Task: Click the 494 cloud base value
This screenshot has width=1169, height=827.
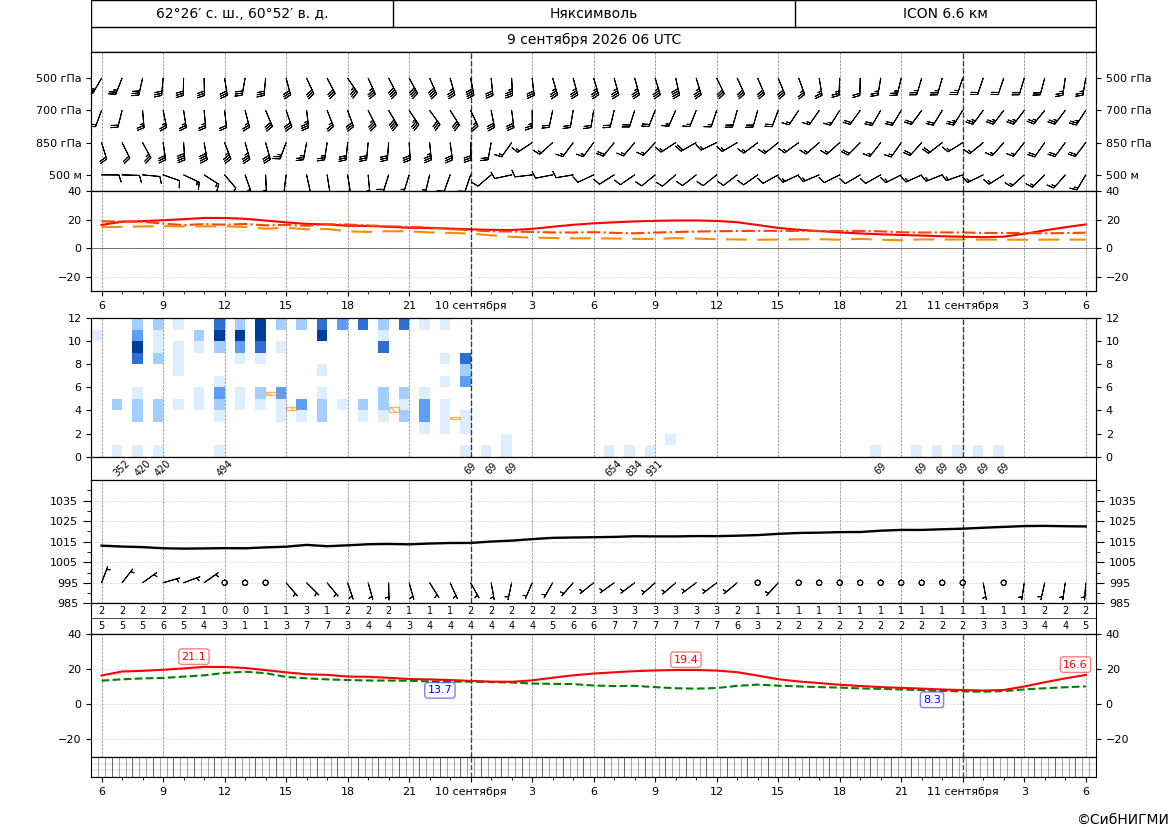Action: coord(224,468)
